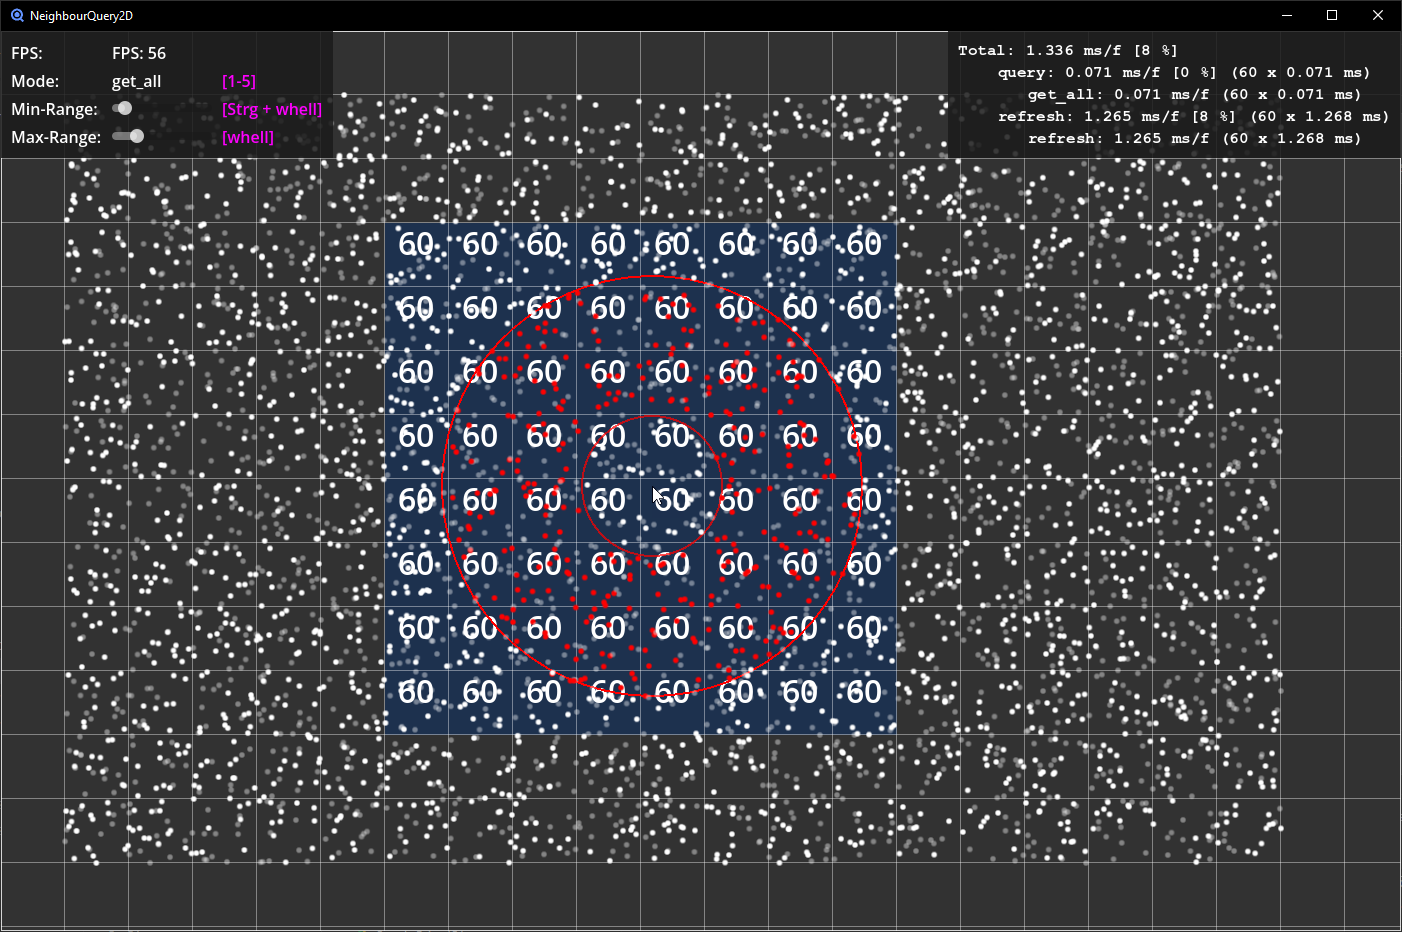Select the get_all timing row in profiler
Screen dimensions: 1402x932
[1194, 94]
